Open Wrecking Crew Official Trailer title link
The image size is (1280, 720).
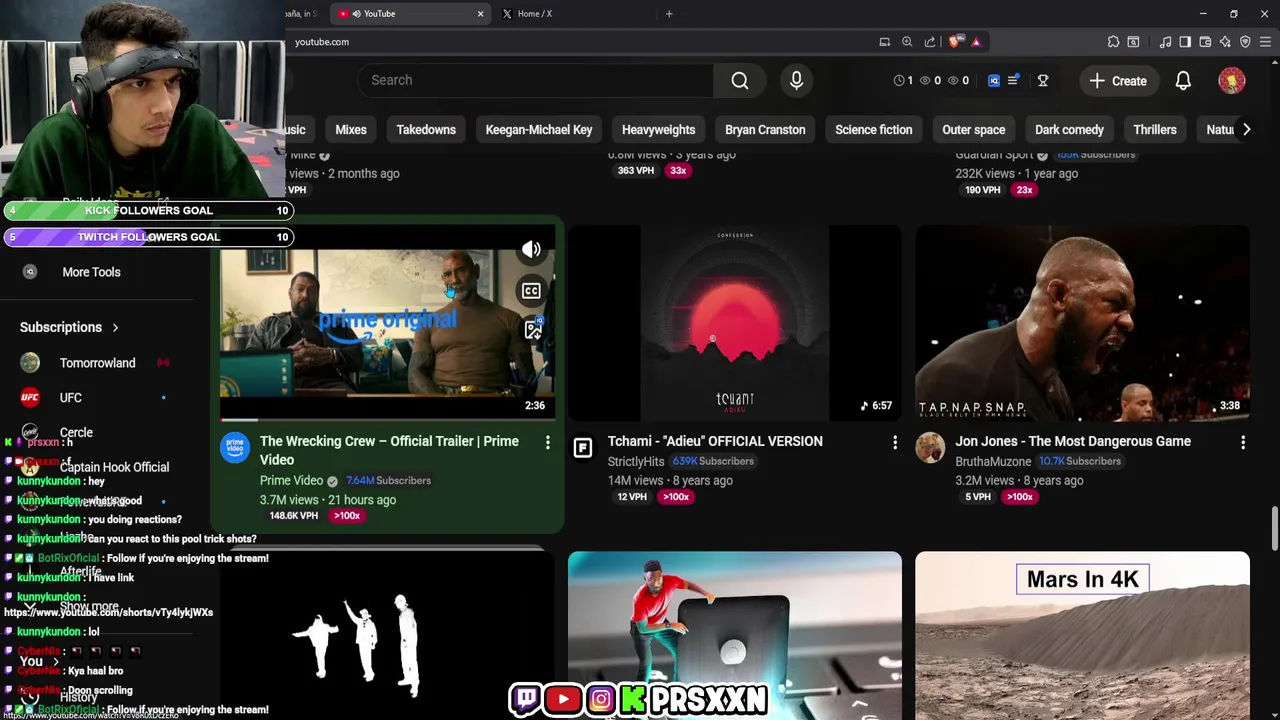click(x=389, y=450)
